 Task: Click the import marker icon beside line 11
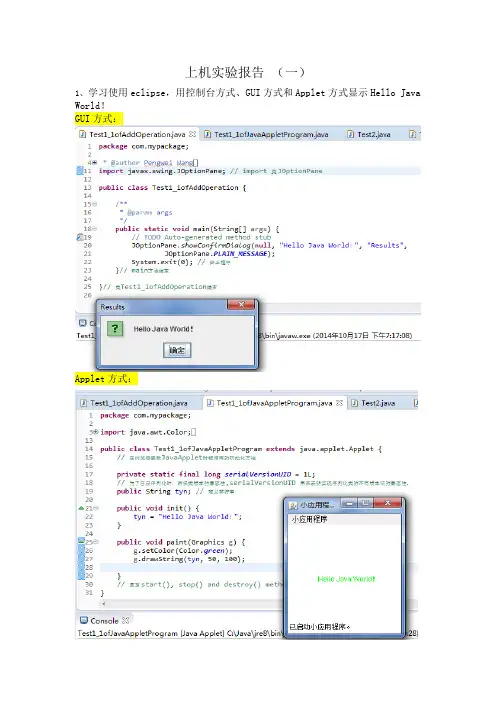pos(80,171)
